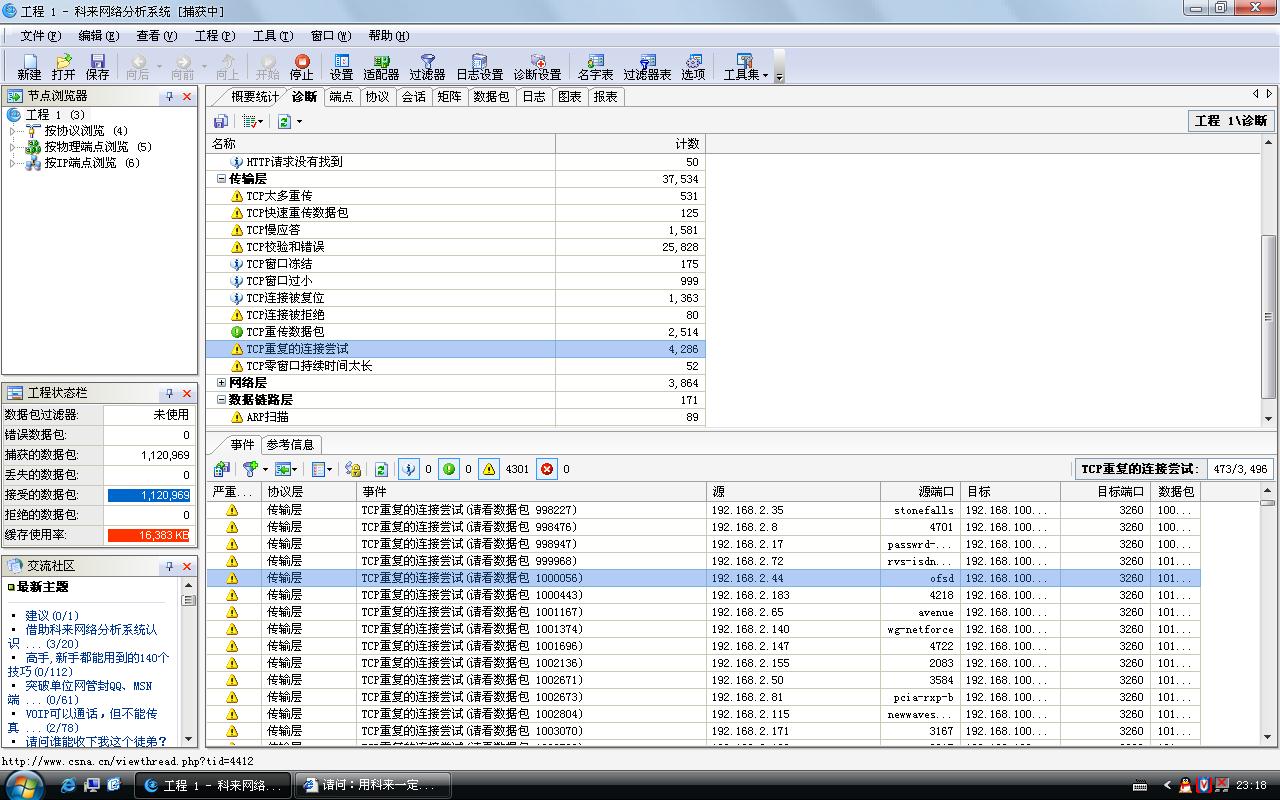The width and height of the screenshot is (1280, 800).
Task: Click the Options (选项) toolbar icon
Action: click(693, 67)
